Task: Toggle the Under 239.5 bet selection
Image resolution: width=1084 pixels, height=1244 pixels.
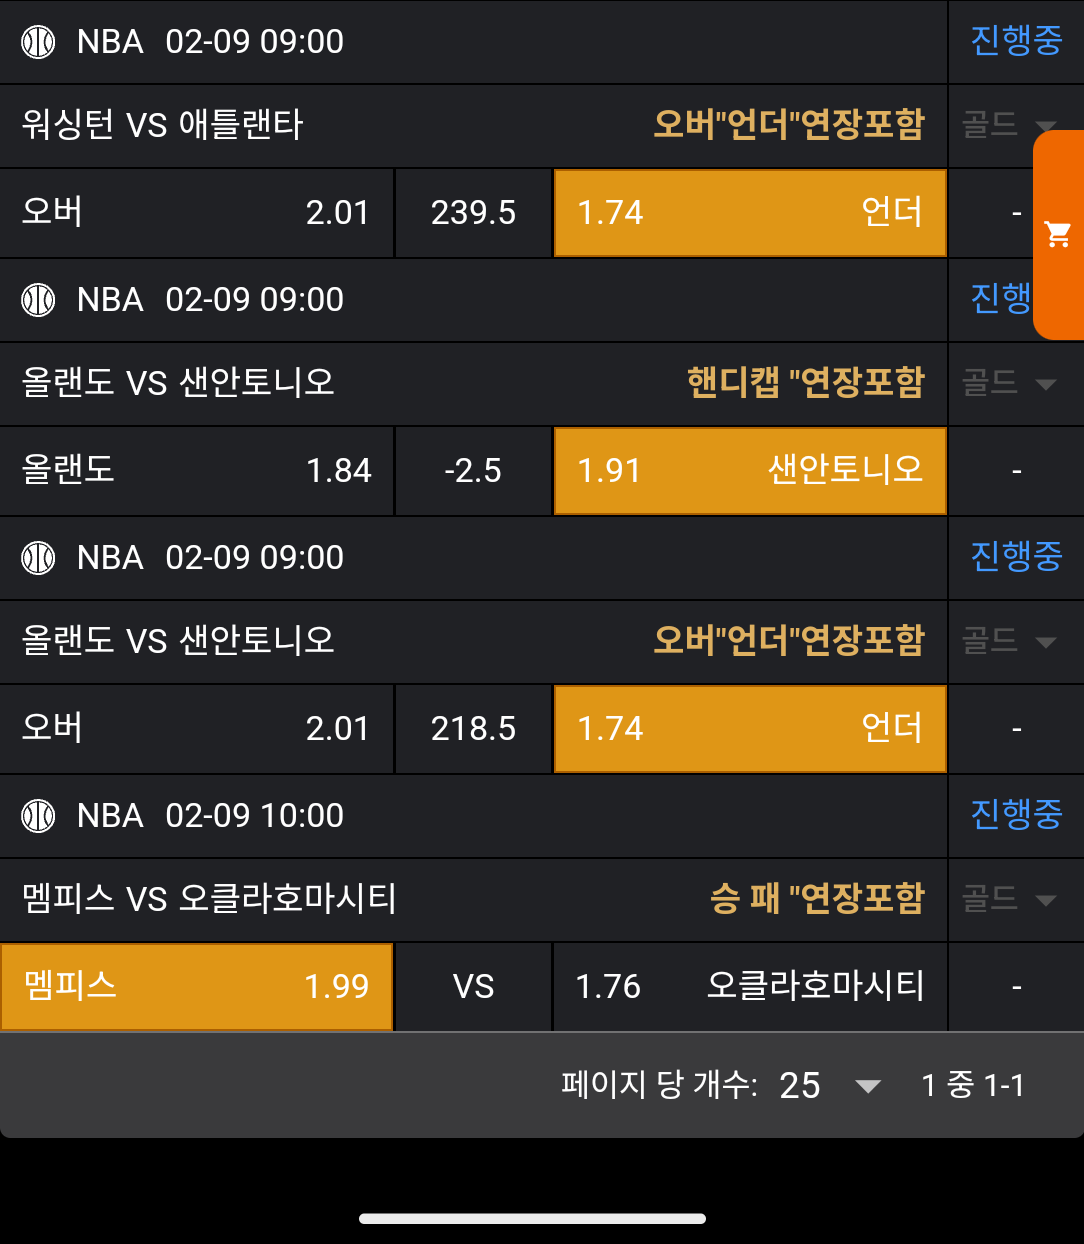Action: point(749,213)
